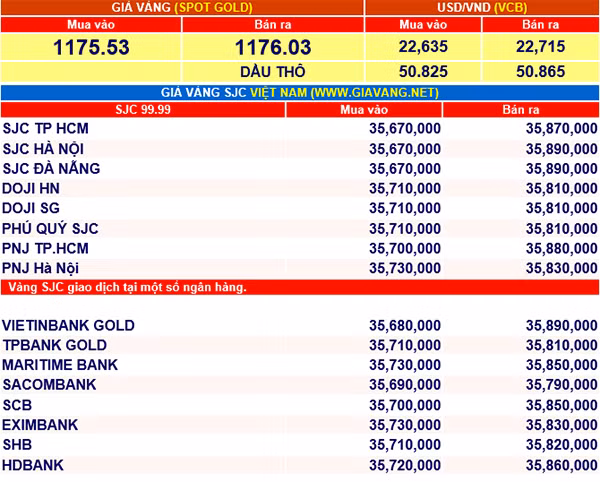Viewport: 600px width, 482px height.
Task: Click Bán ra header in SJC table
Action: [521, 110]
